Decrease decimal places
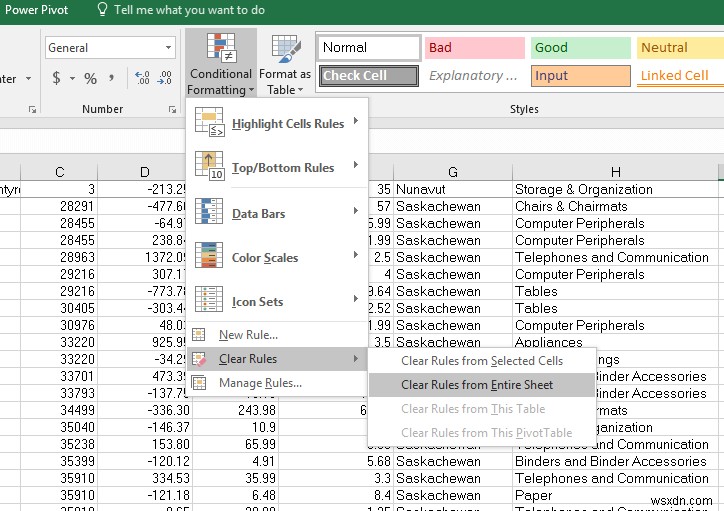The image size is (724, 511). tap(164, 78)
